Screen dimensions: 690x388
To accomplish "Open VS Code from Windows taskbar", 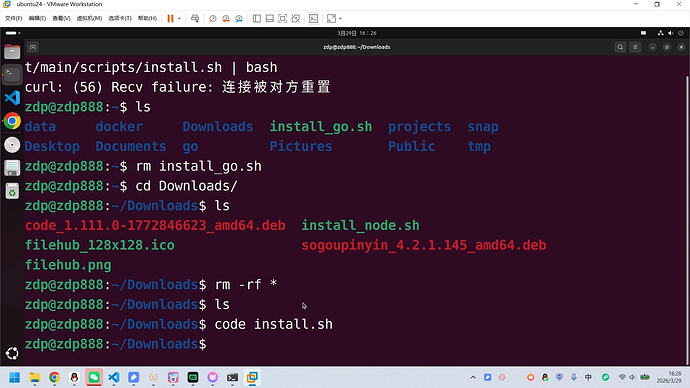I will coord(114,377).
